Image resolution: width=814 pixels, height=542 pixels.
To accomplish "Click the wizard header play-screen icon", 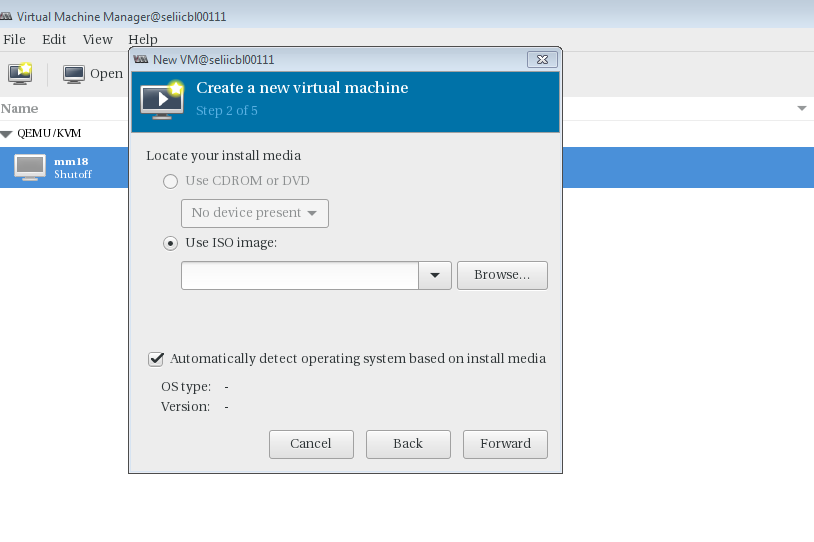I will click(x=162, y=100).
